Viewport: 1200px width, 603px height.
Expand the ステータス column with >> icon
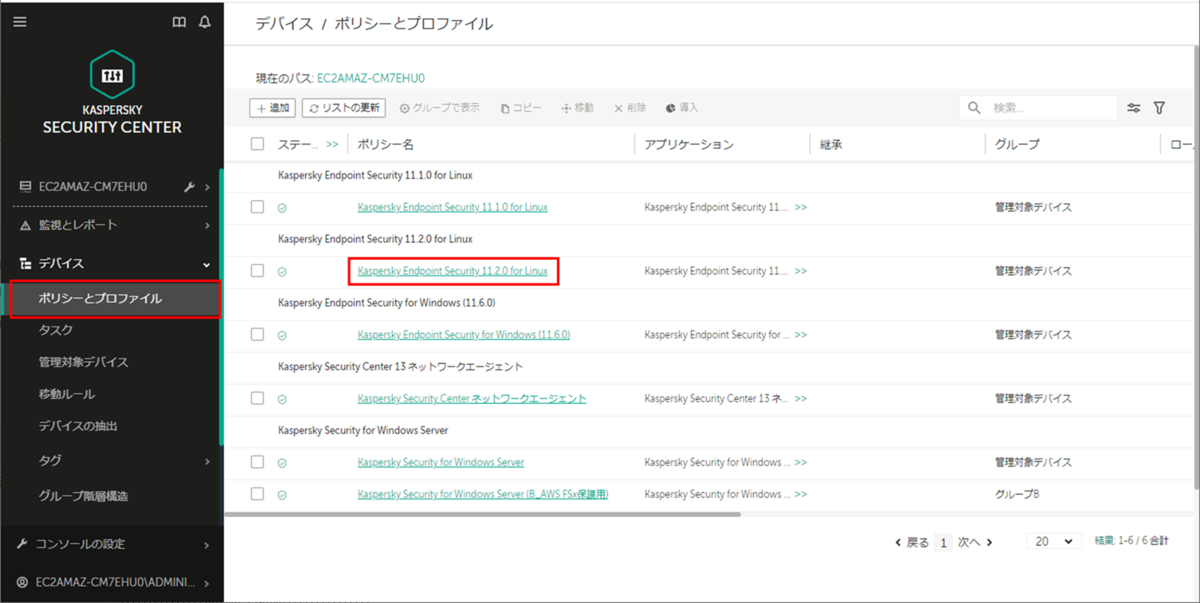click(x=332, y=145)
